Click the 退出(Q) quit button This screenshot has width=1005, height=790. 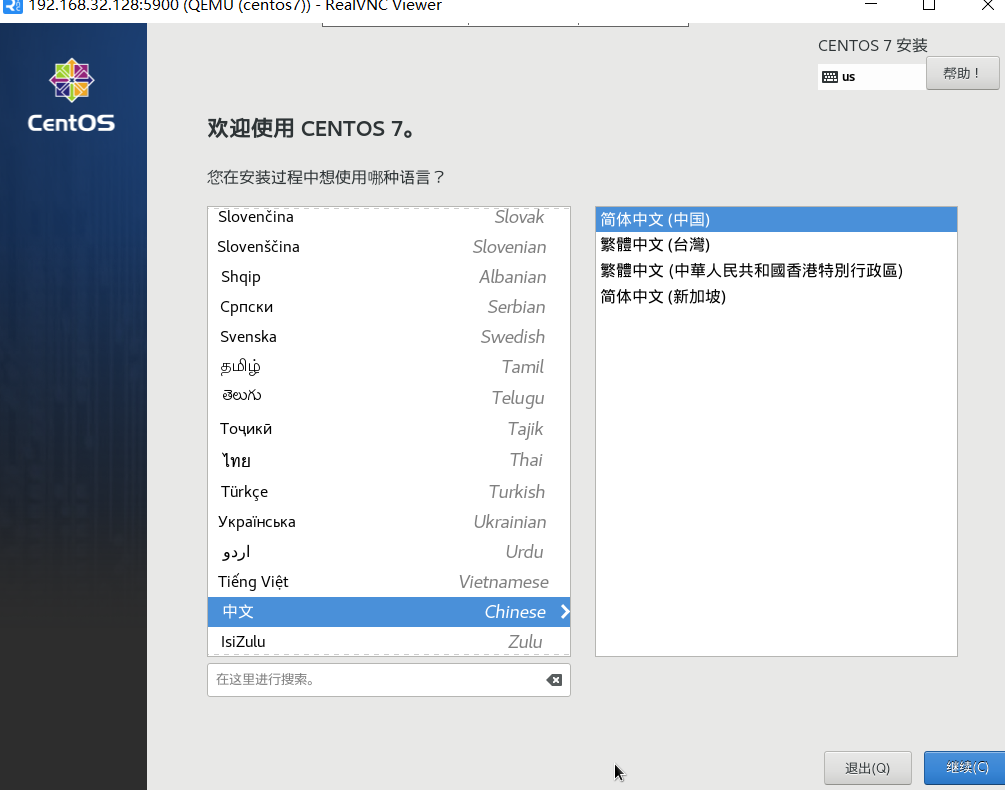coord(867,768)
